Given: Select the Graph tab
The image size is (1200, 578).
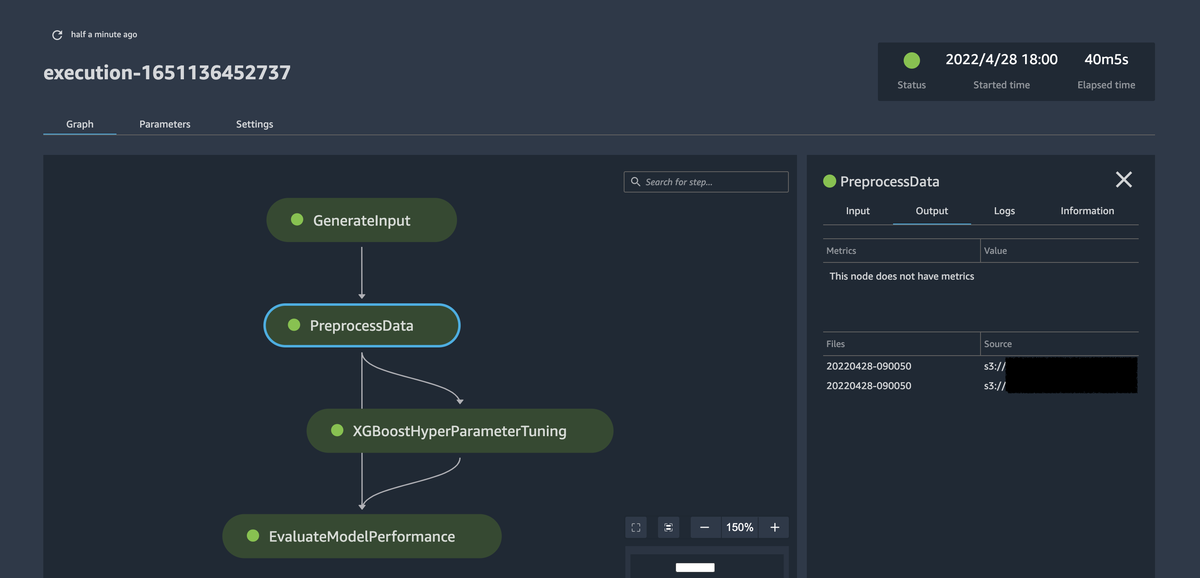Looking at the screenshot, I should [80, 124].
